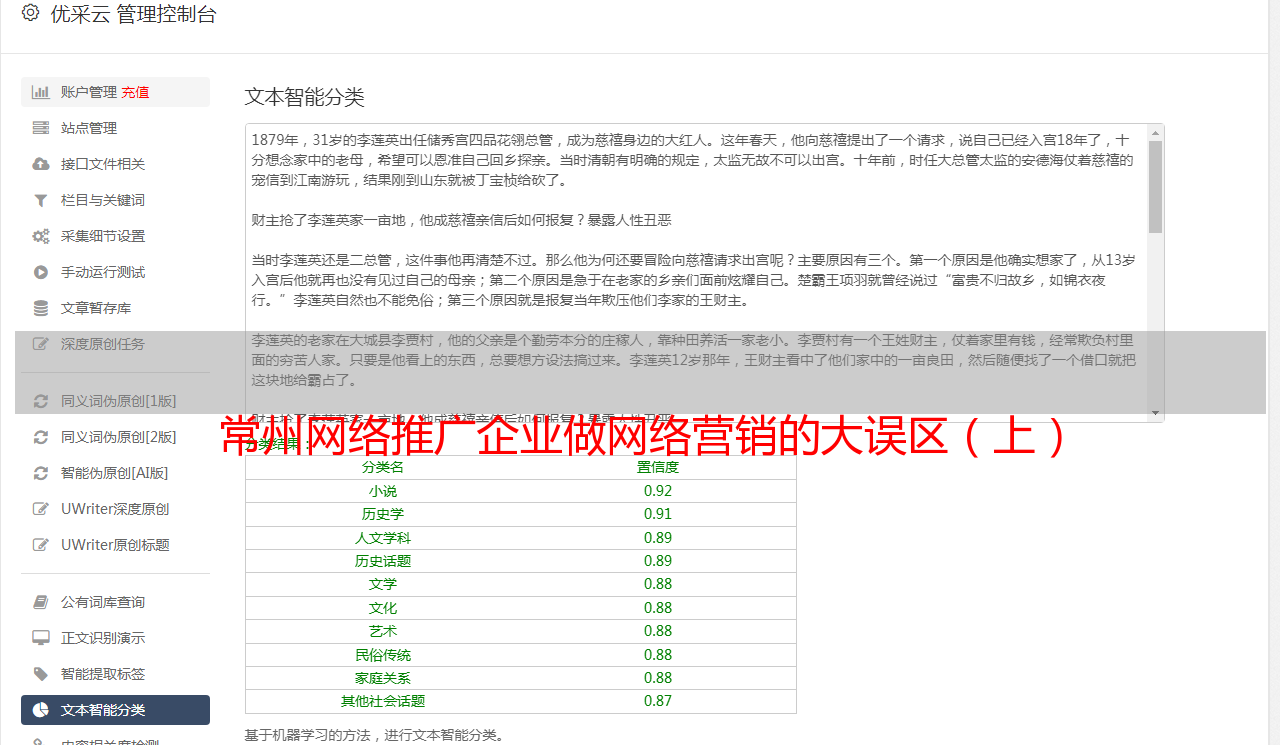Click the refresh icon for 同义词伪原创[1版]
The image size is (1280, 745).
click(x=41, y=401)
